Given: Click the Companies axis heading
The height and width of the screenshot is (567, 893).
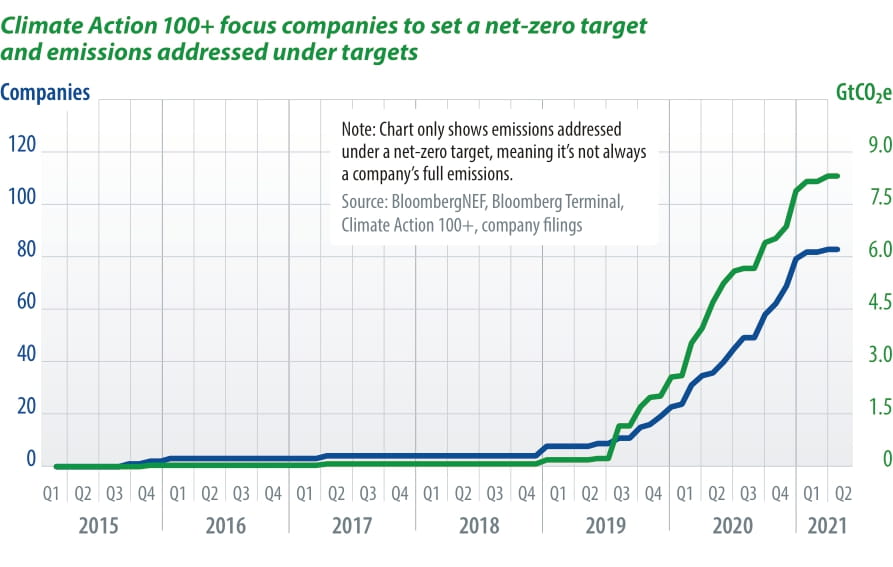Looking at the screenshot, I should click(46, 93).
